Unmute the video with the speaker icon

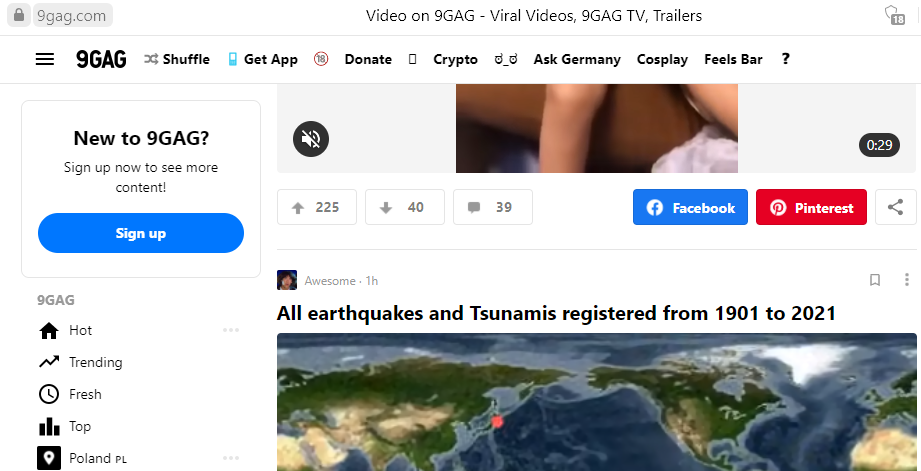coord(311,139)
